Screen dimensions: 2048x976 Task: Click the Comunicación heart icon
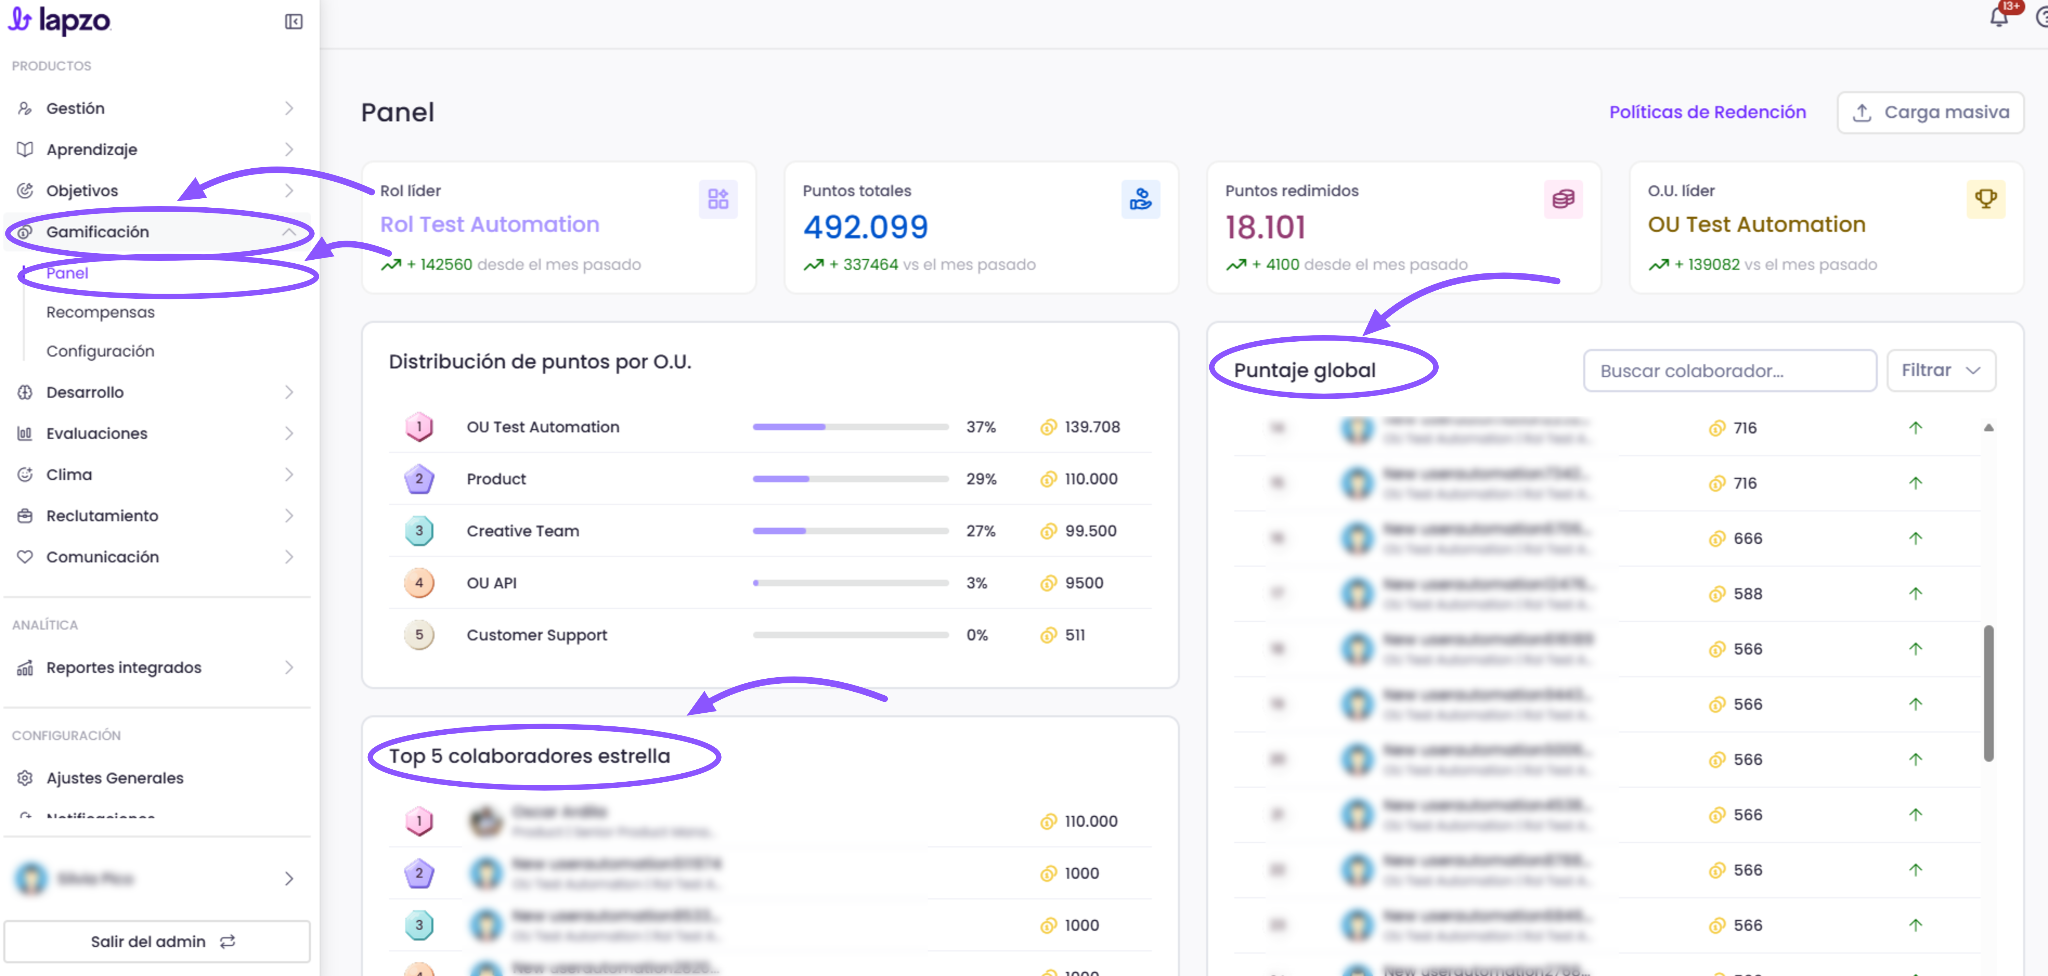point(25,556)
